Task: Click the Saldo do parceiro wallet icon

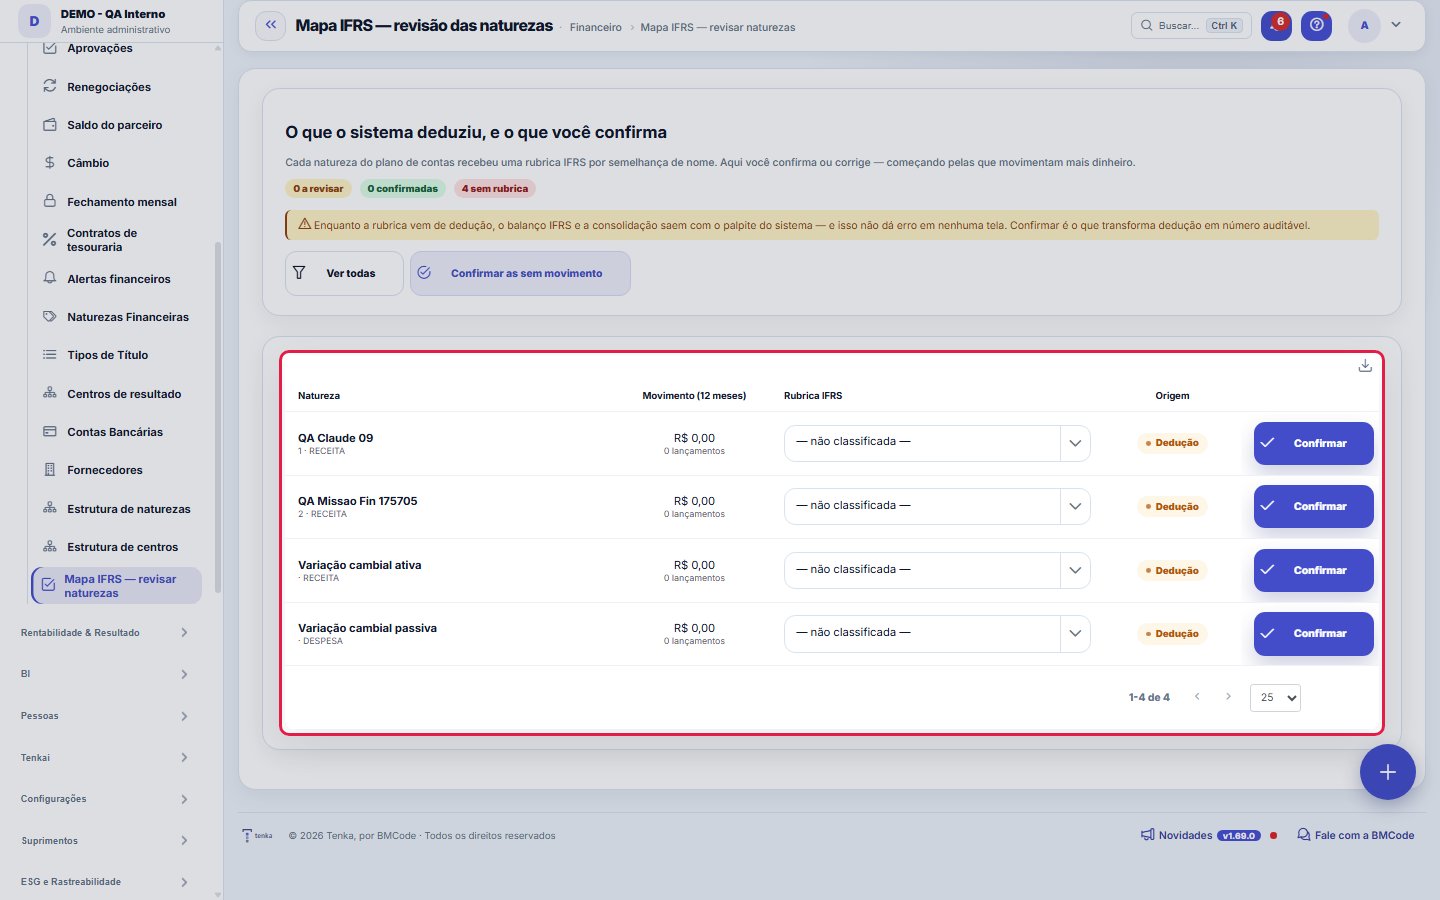Action: tap(50, 125)
